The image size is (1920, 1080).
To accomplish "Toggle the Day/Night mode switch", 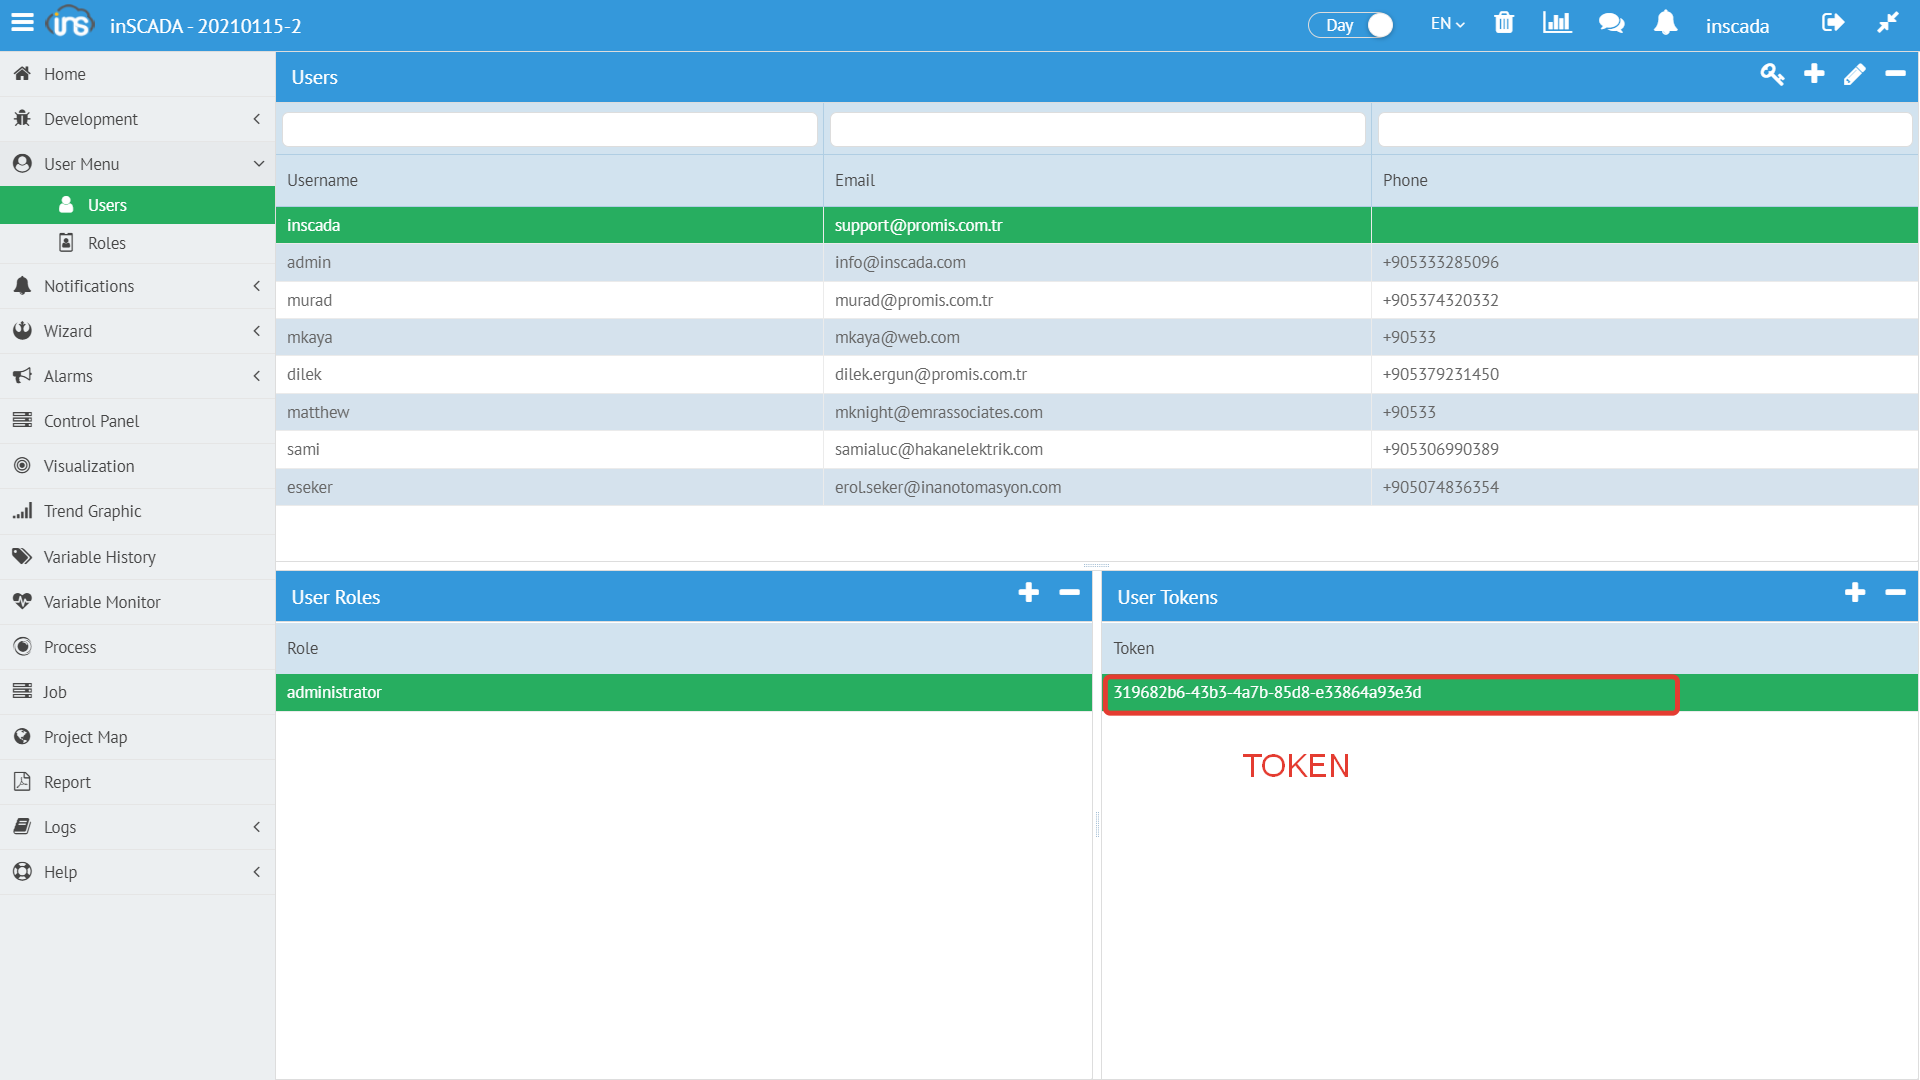I will (1351, 25).
